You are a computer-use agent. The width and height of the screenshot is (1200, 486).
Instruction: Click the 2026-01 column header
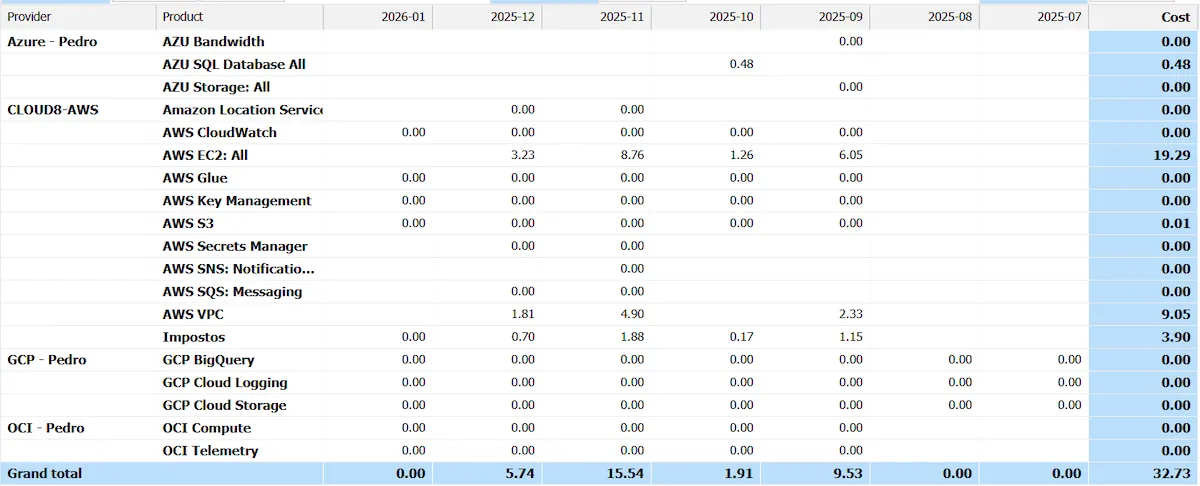coord(378,17)
